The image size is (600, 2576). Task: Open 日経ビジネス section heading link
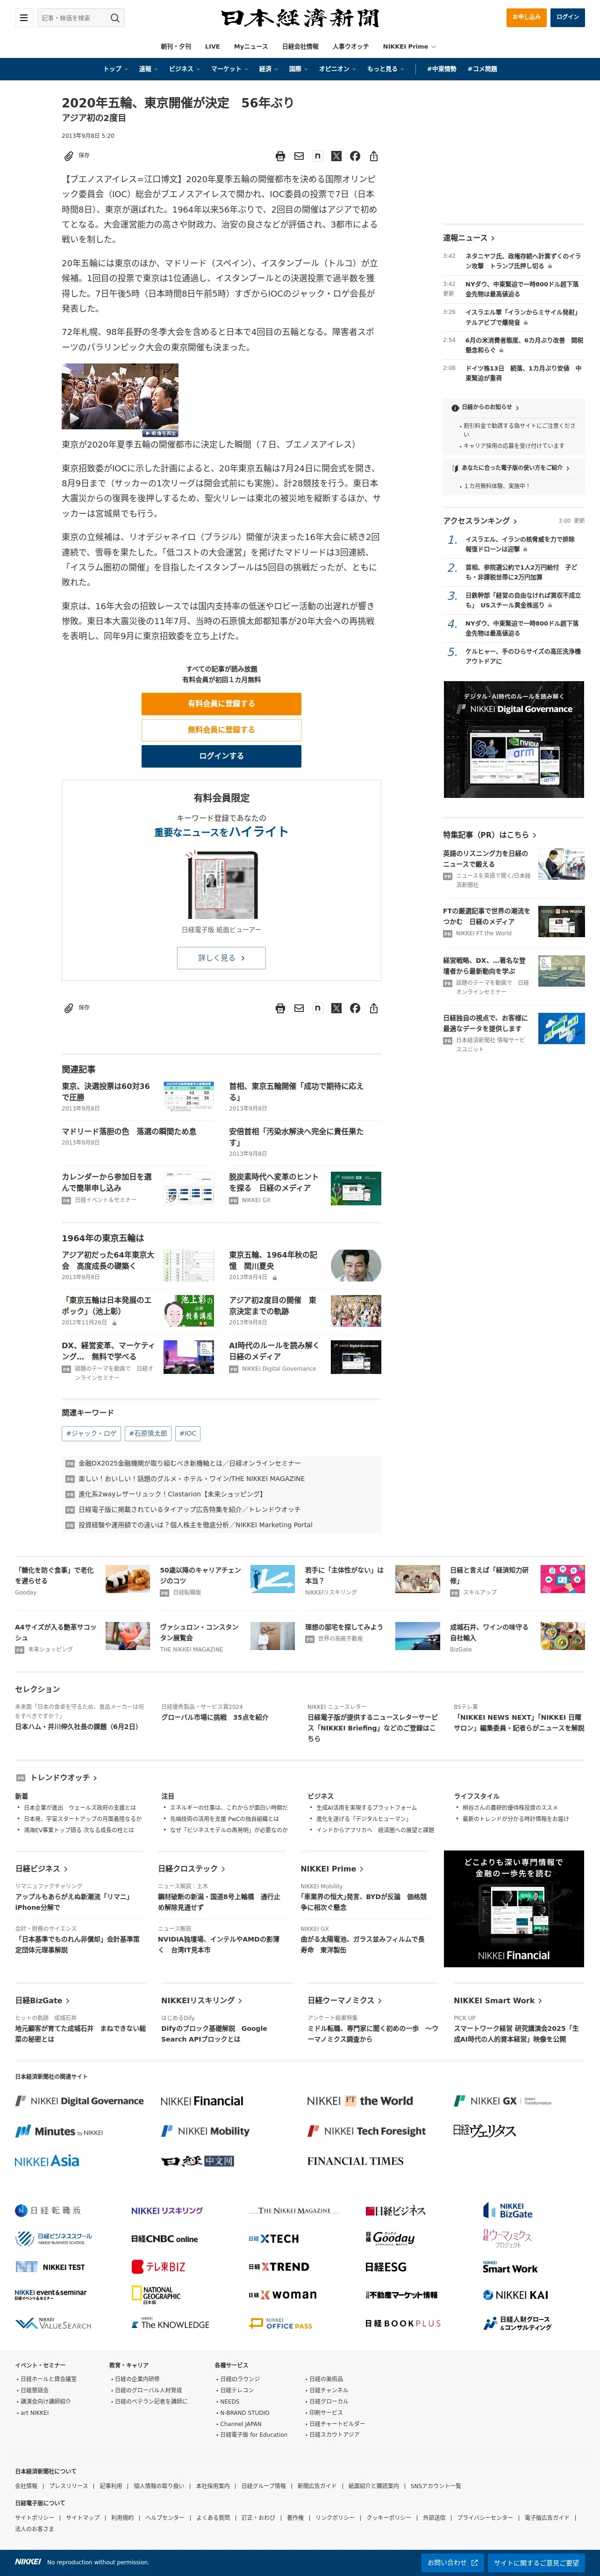tap(42, 1868)
